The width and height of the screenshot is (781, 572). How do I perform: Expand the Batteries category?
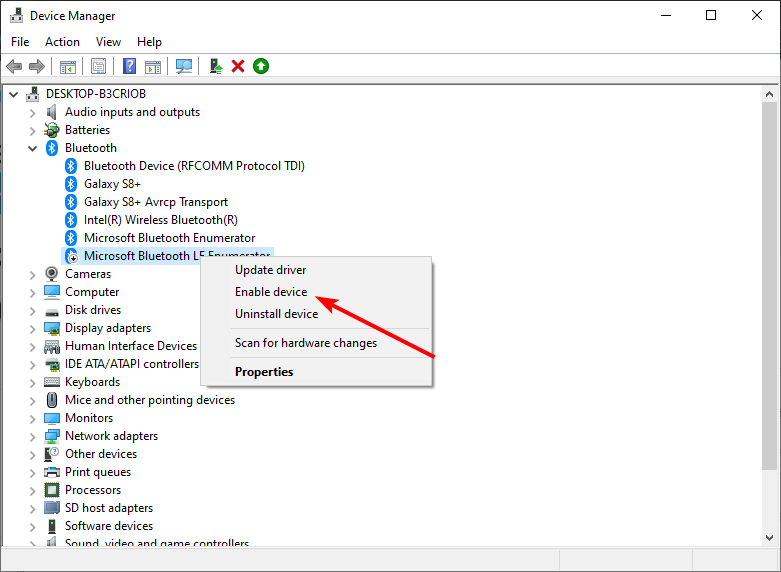[33, 131]
